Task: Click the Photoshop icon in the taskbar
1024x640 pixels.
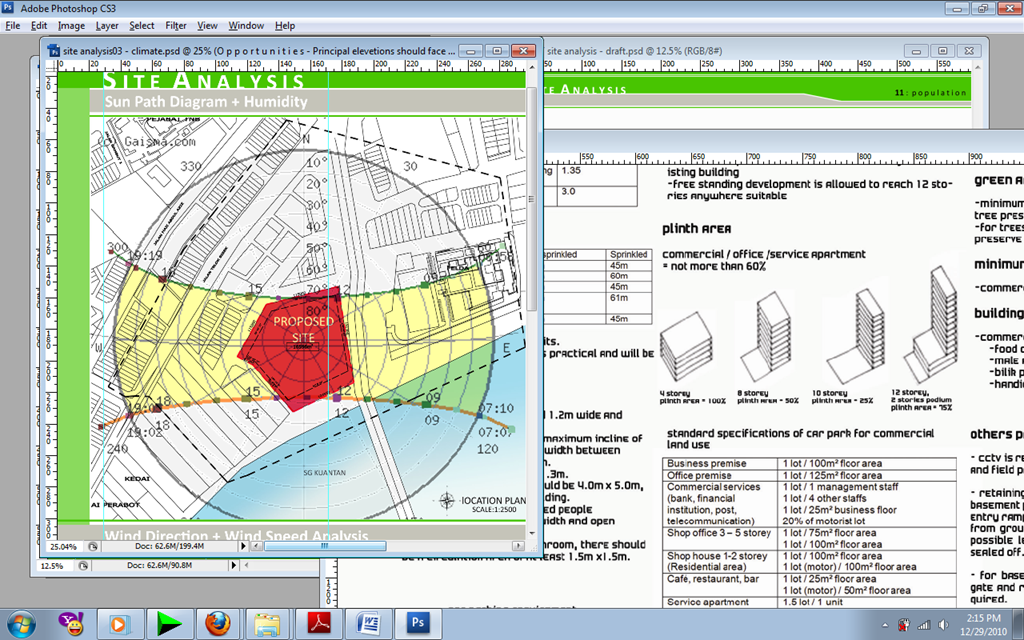Action: [x=418, y=624]
